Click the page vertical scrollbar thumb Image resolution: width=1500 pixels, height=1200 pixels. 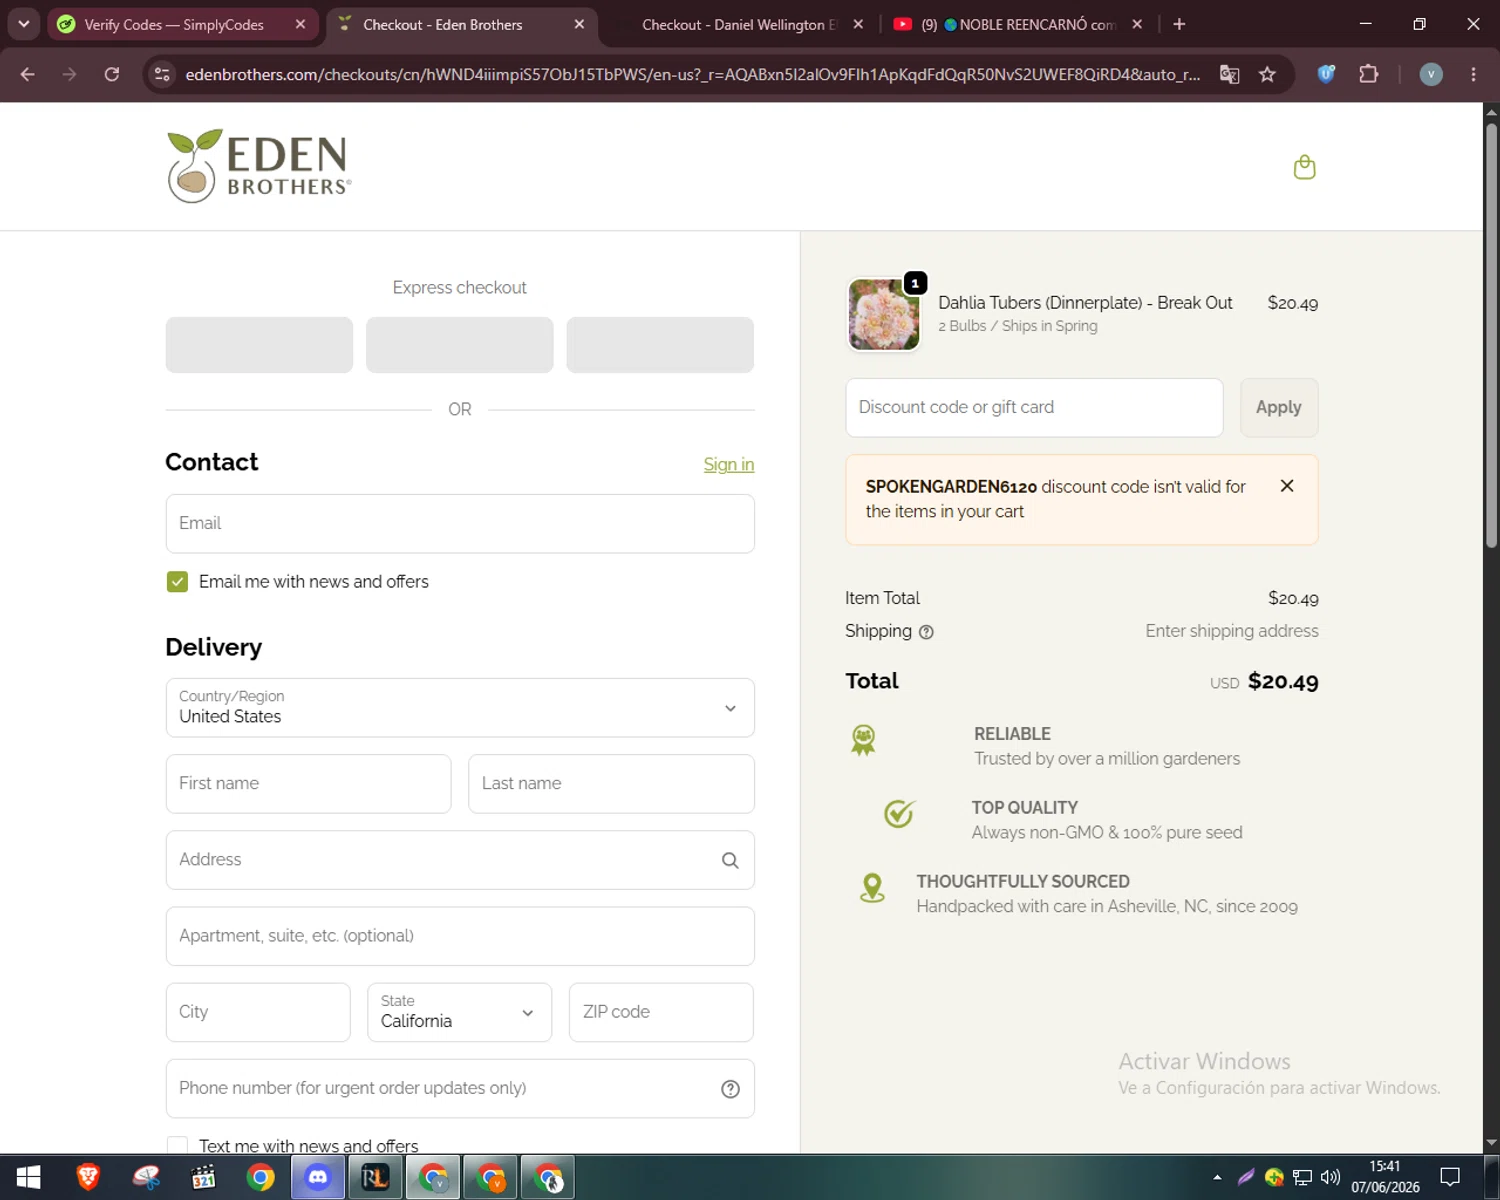pos(1491,335)
